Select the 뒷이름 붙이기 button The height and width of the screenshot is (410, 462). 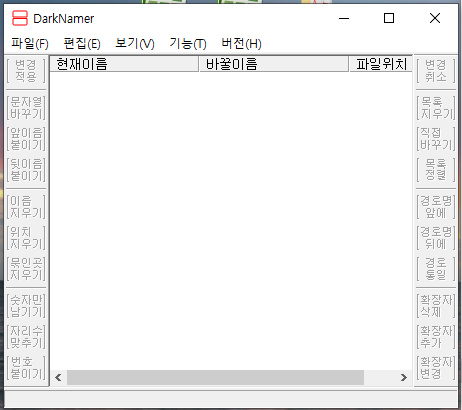click(x=26, y=170)
